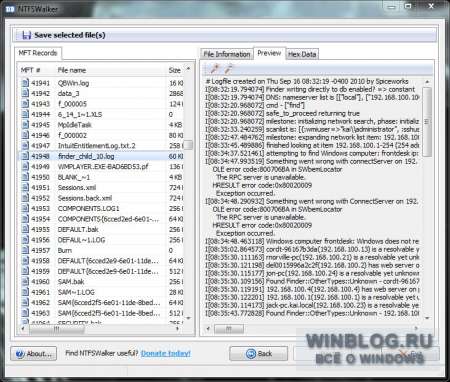Click the About question mark icon

point(20,354)
